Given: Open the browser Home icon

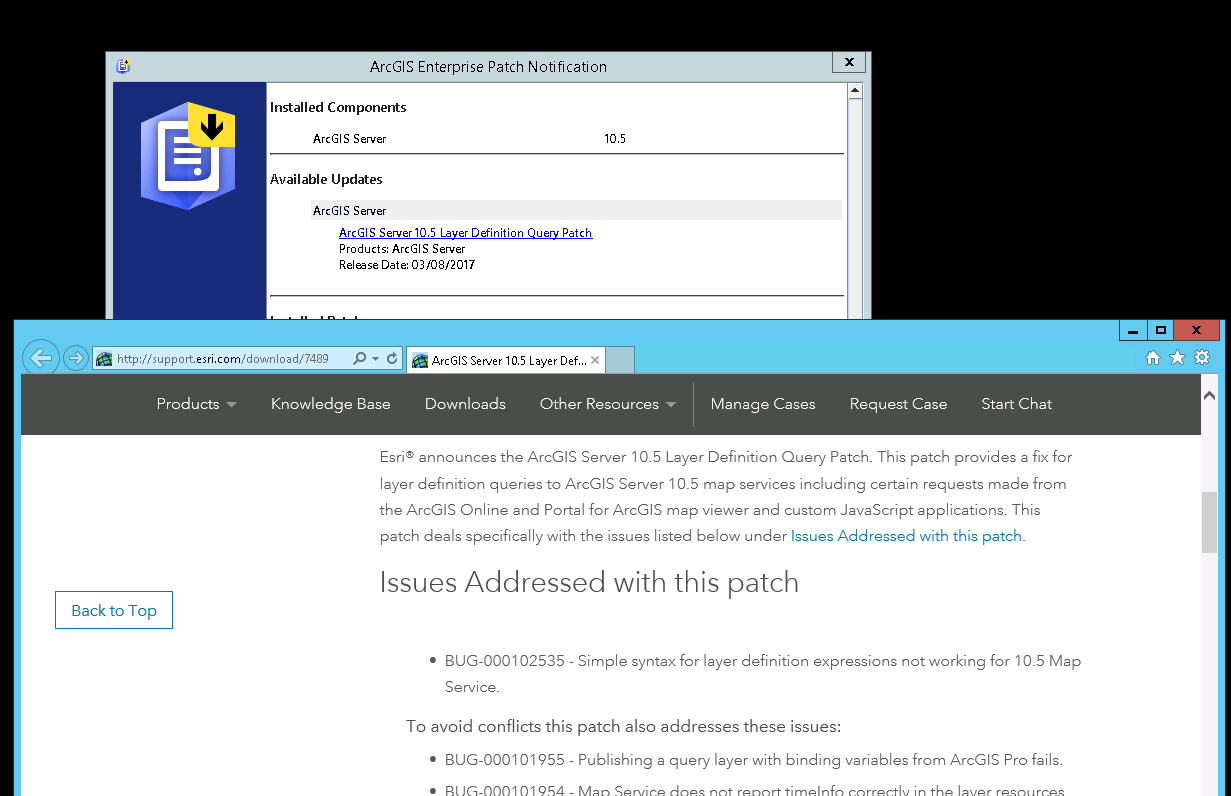Looking at the screenshot, I should [x=1153, y=358].
